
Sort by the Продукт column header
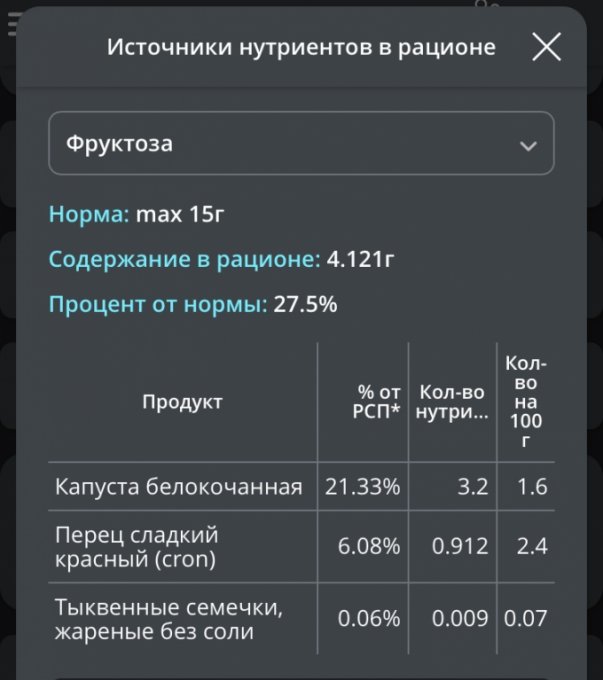click(182, 402)
